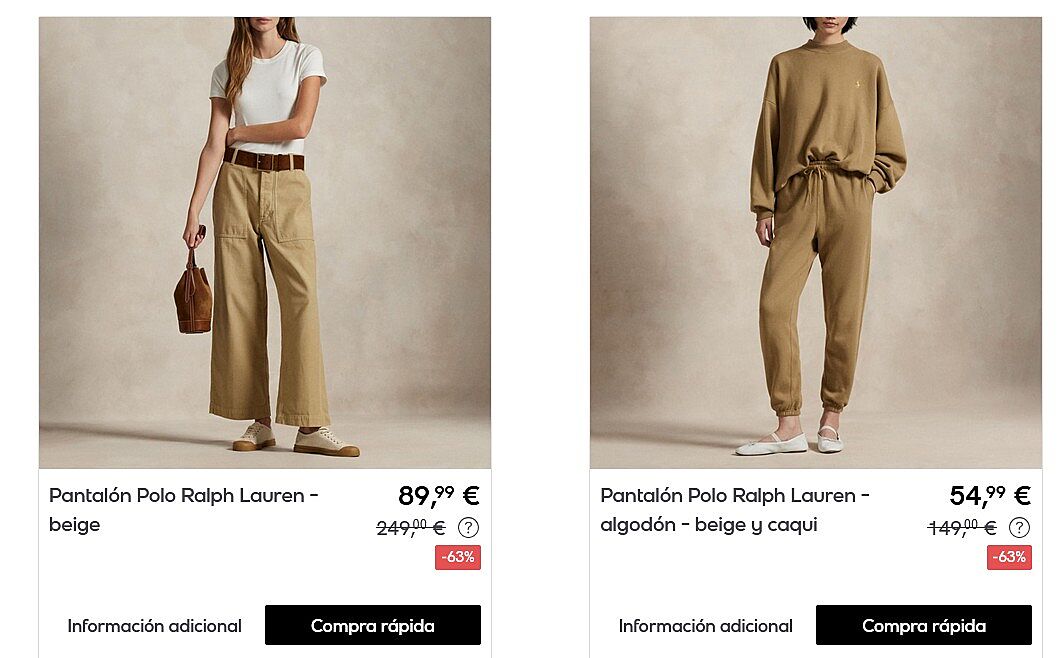Click price info icon beside 149,00 €
The height and width of the screenshot is (658, 1060).
(x=1019, y=527)
